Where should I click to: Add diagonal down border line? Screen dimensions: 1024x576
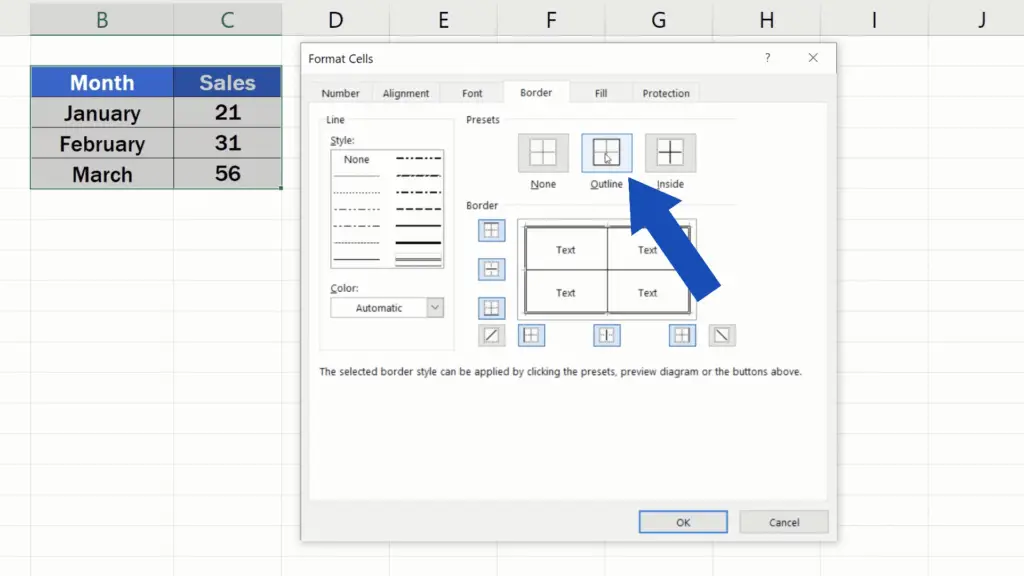click(x=722, y=336)
